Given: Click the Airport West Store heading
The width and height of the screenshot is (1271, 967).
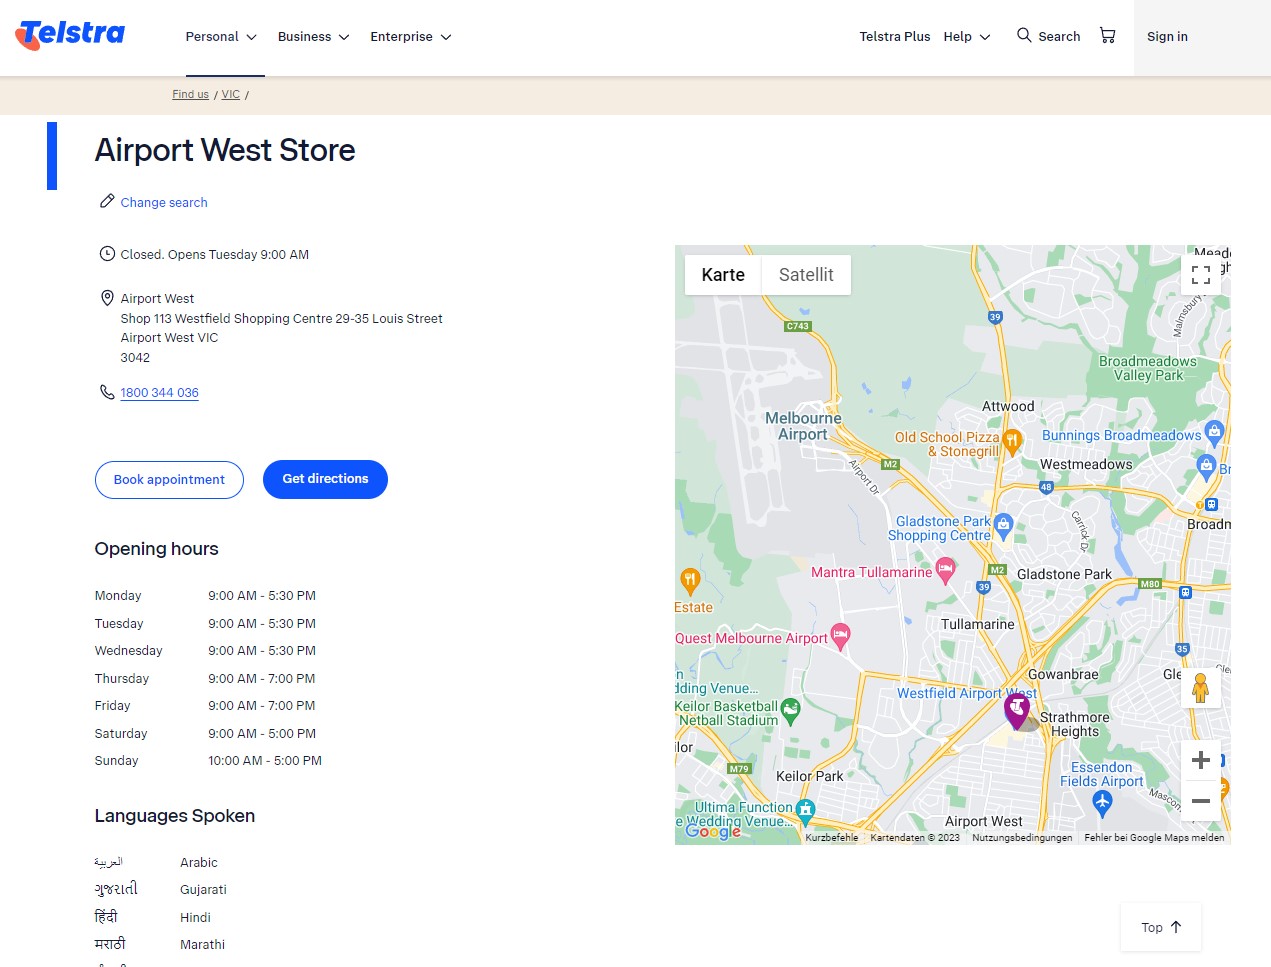Looking at the screenshot, I should point(225,150).
